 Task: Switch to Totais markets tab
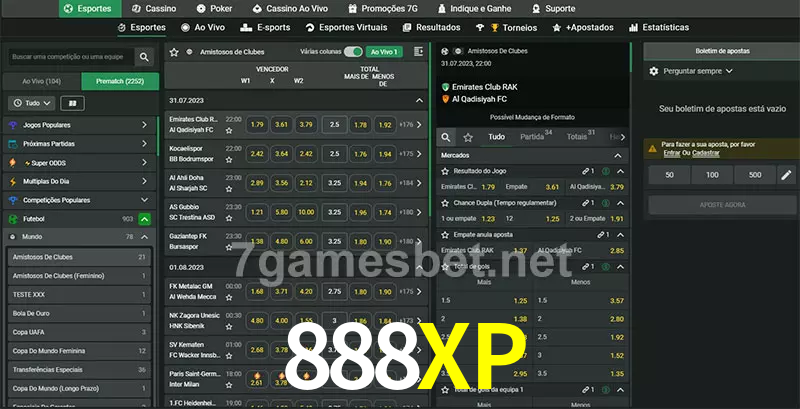(x=581, y=137)
